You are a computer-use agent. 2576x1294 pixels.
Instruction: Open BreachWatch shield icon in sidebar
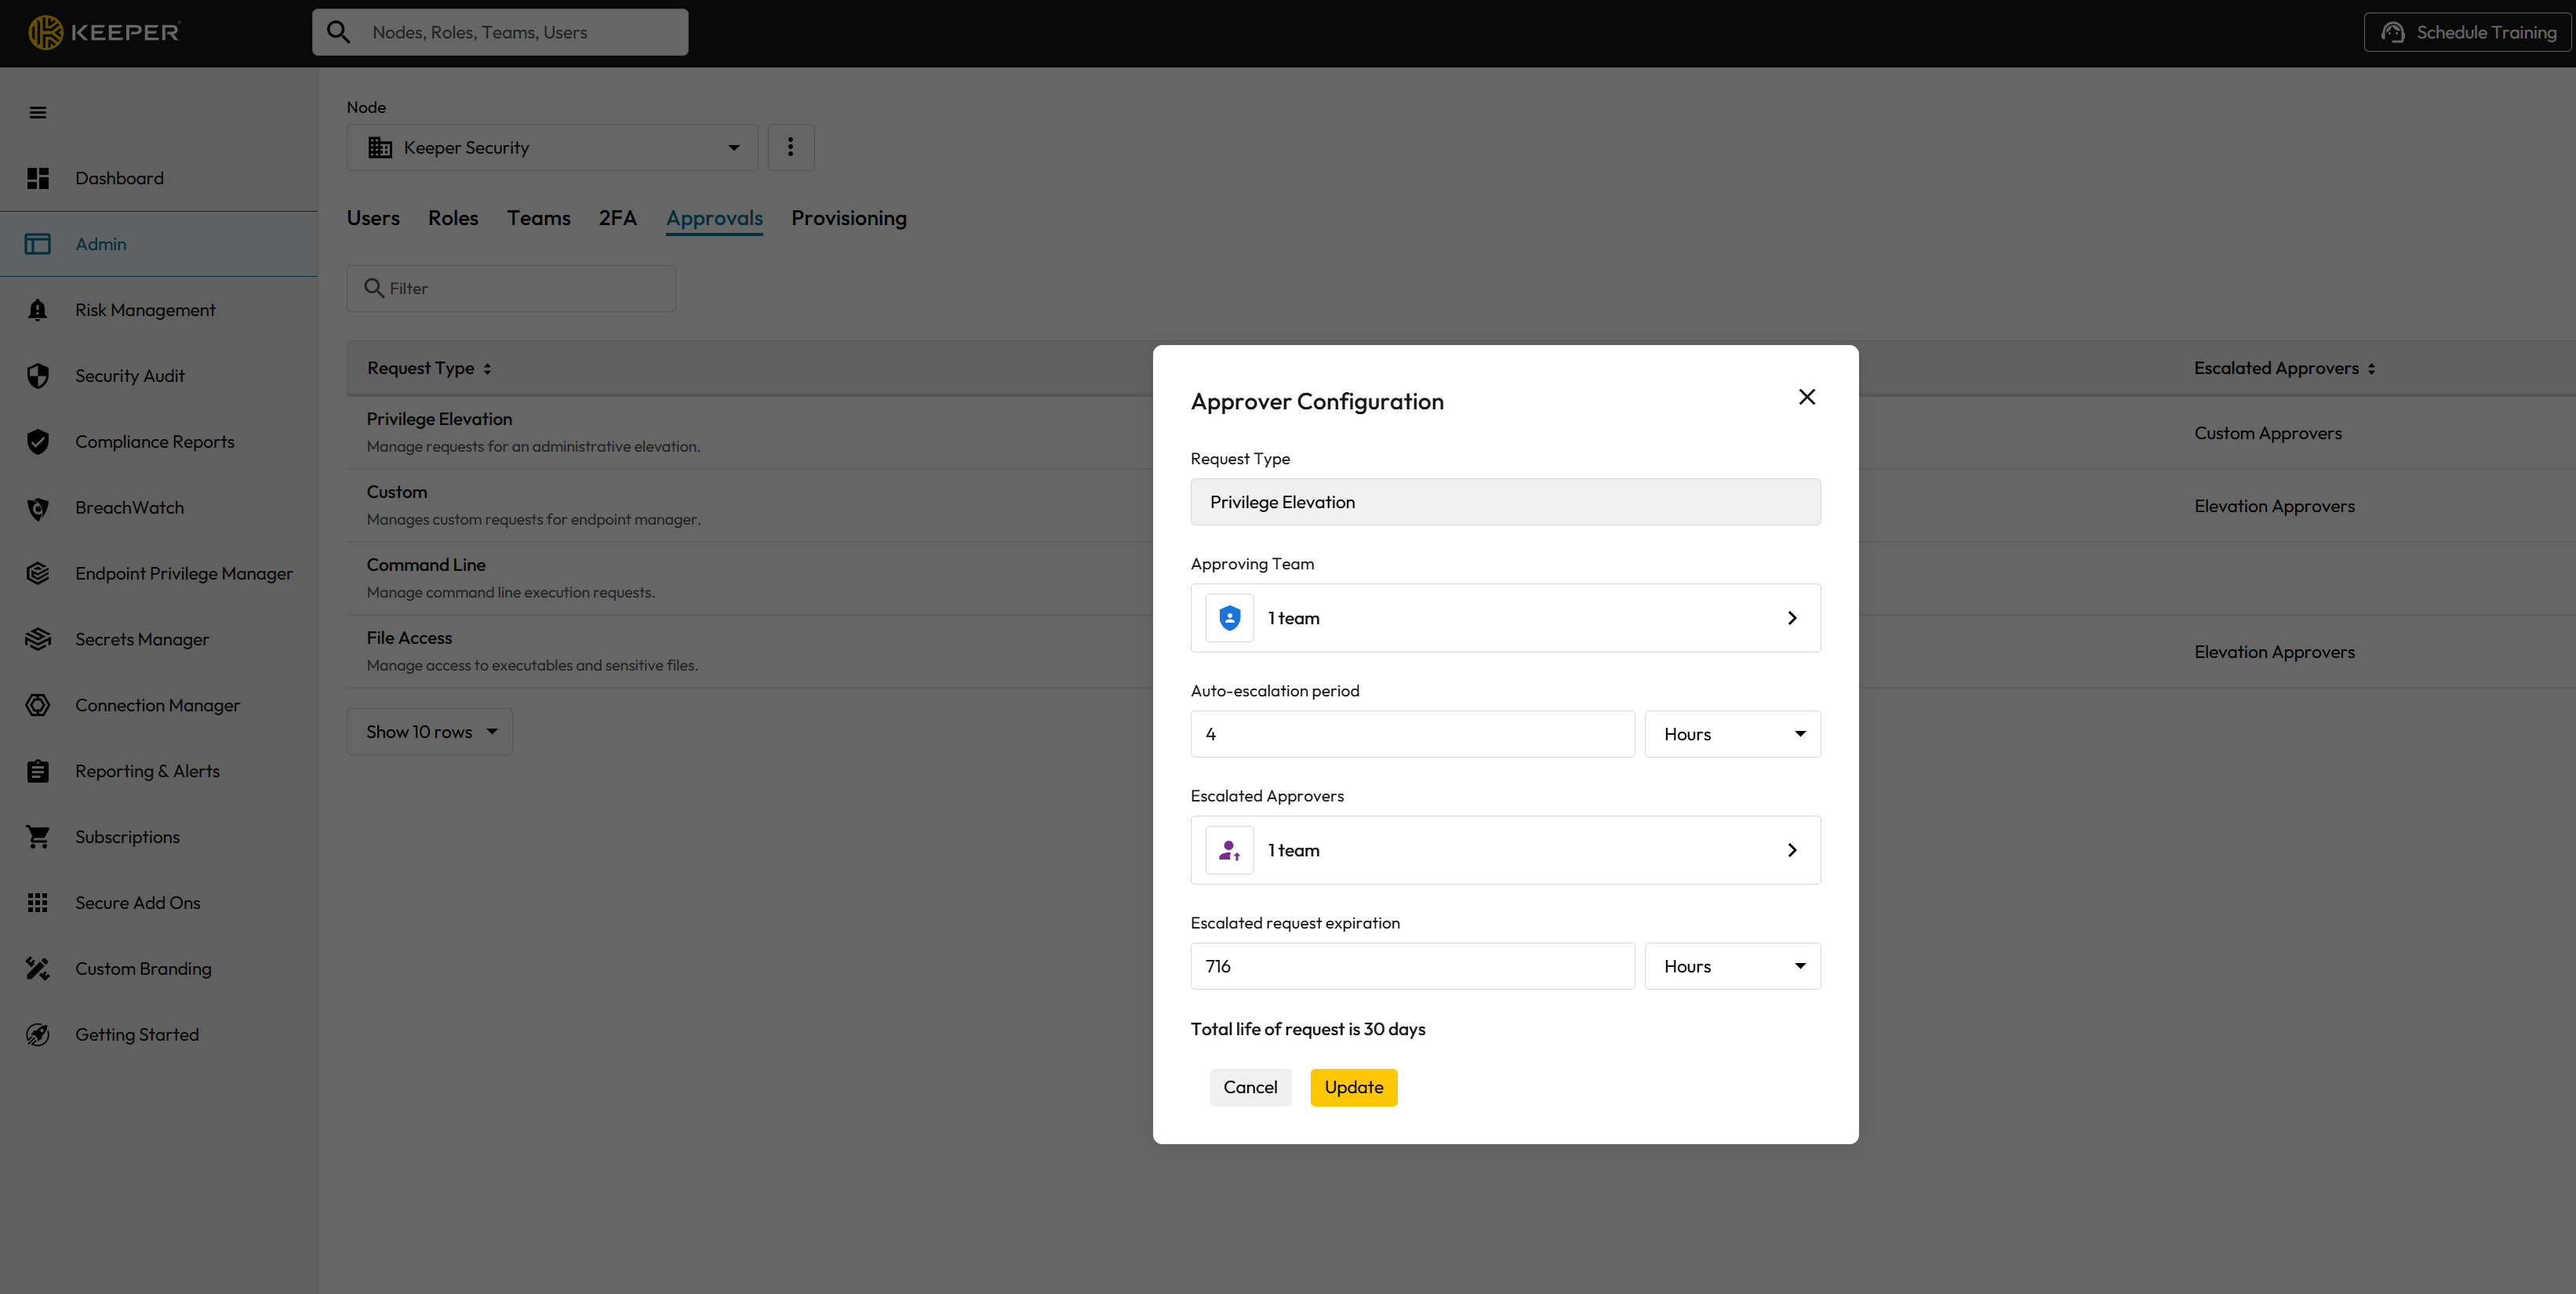(38, 508)
